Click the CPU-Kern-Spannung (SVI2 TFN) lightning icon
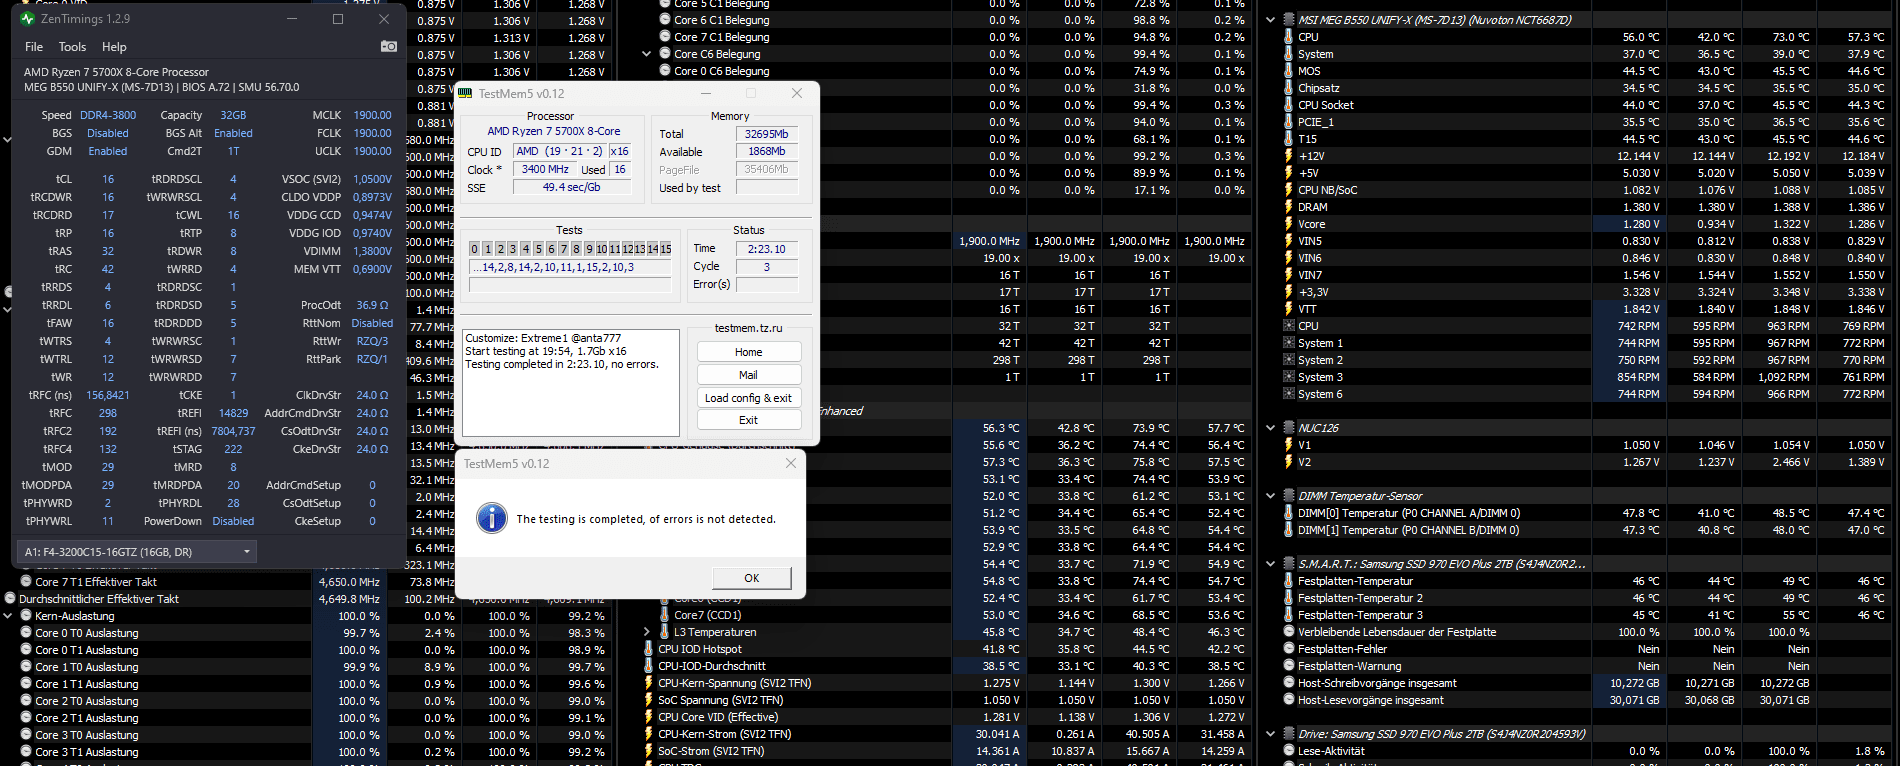Image resolution: width=1900 pixels, height=766 pixels. pyautogui.click(x=649, y=683)
